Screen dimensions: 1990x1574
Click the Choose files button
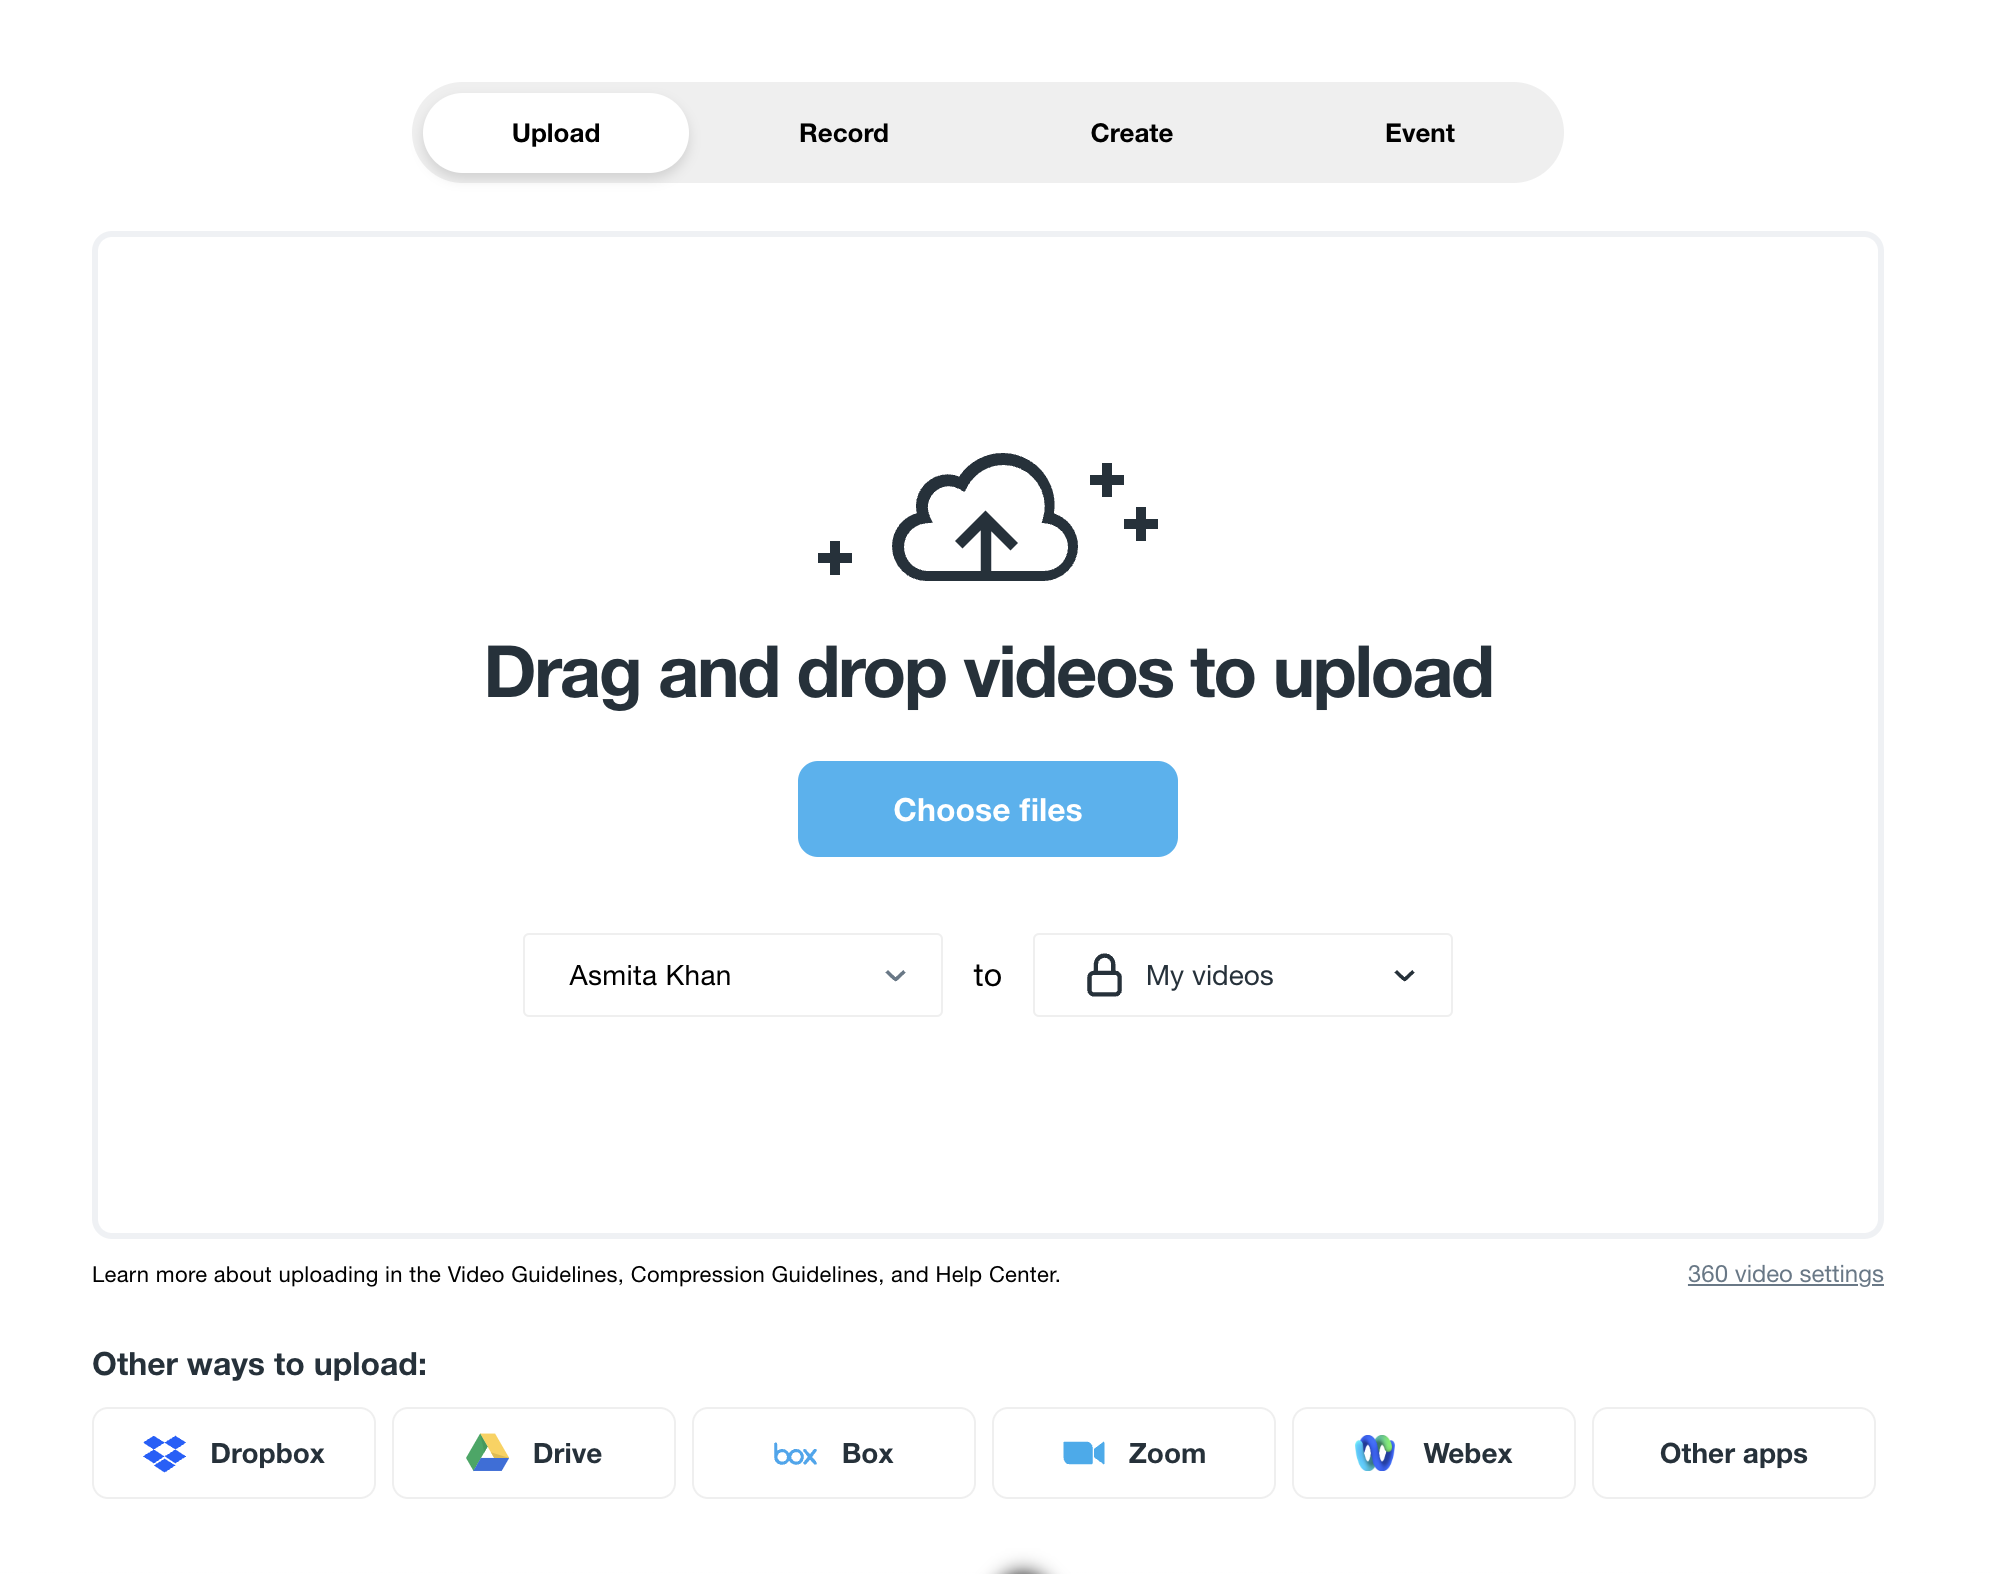coord(987,808)
